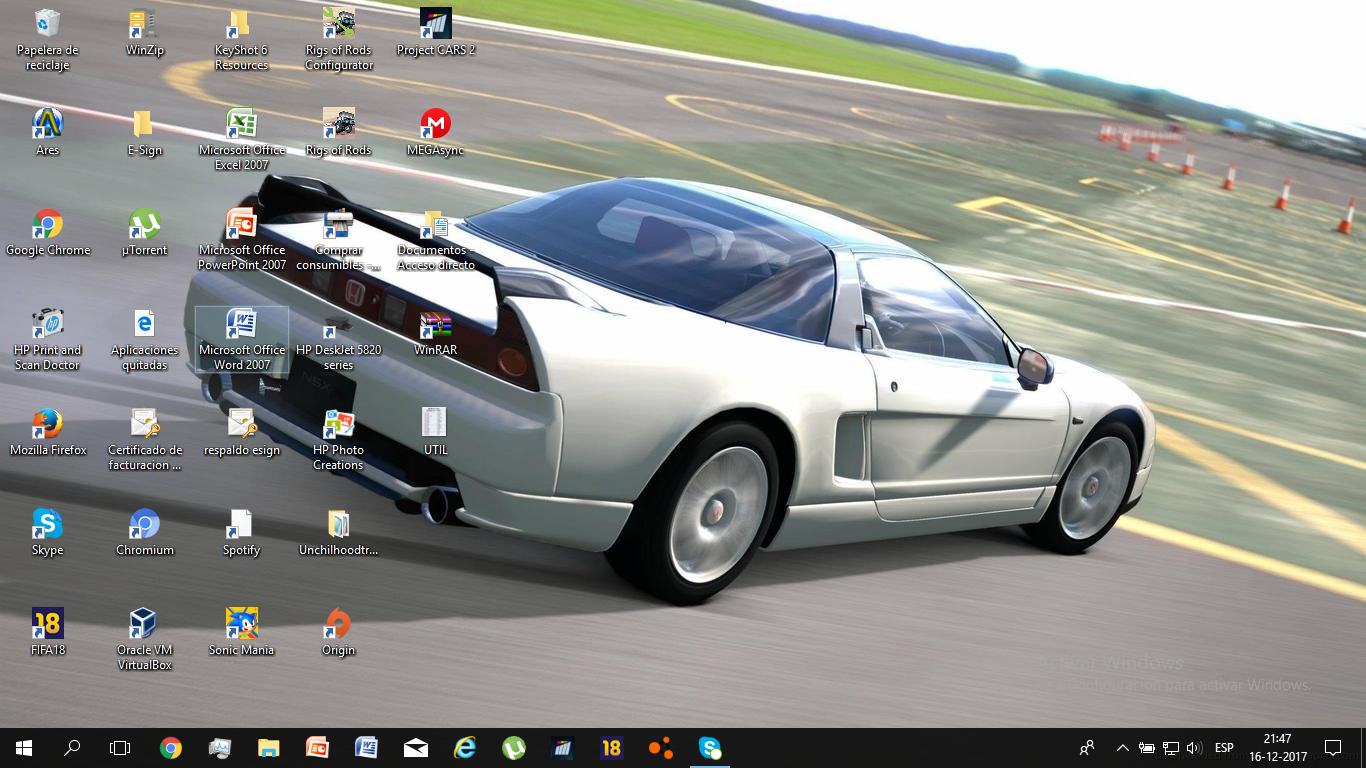
Task: Check the battery status tray icon
Action: pos(1146,748)
